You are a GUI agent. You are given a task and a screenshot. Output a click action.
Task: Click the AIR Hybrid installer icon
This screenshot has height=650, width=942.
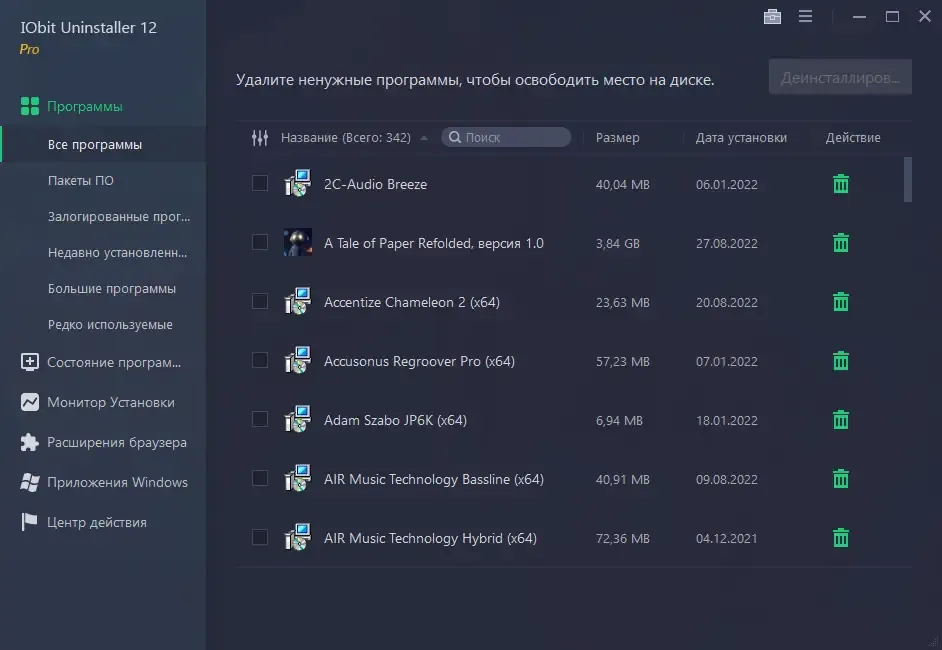click(x=297, y=537)
